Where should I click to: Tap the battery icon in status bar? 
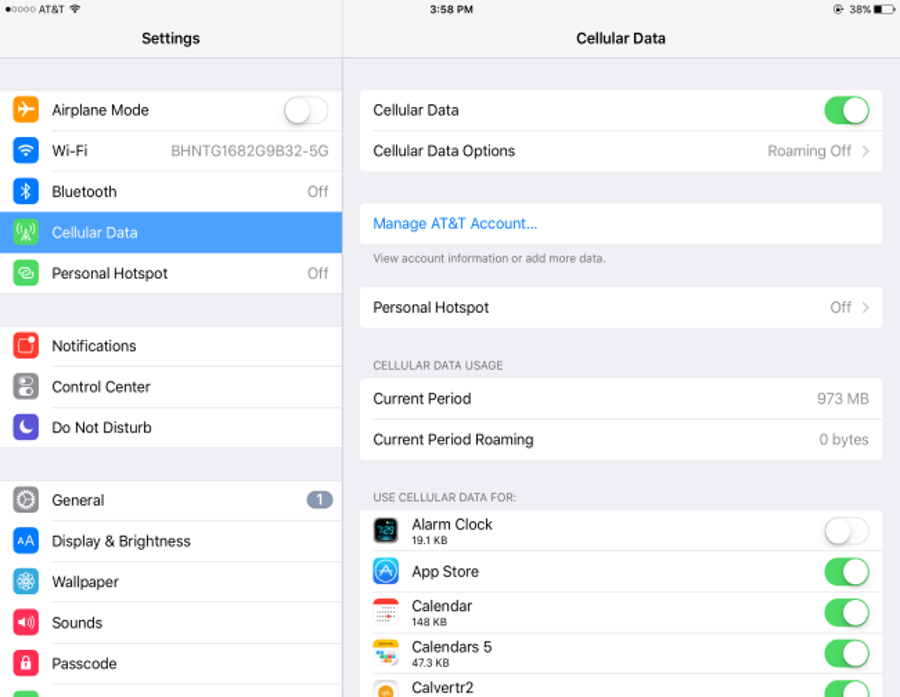[x=885, y=9]
